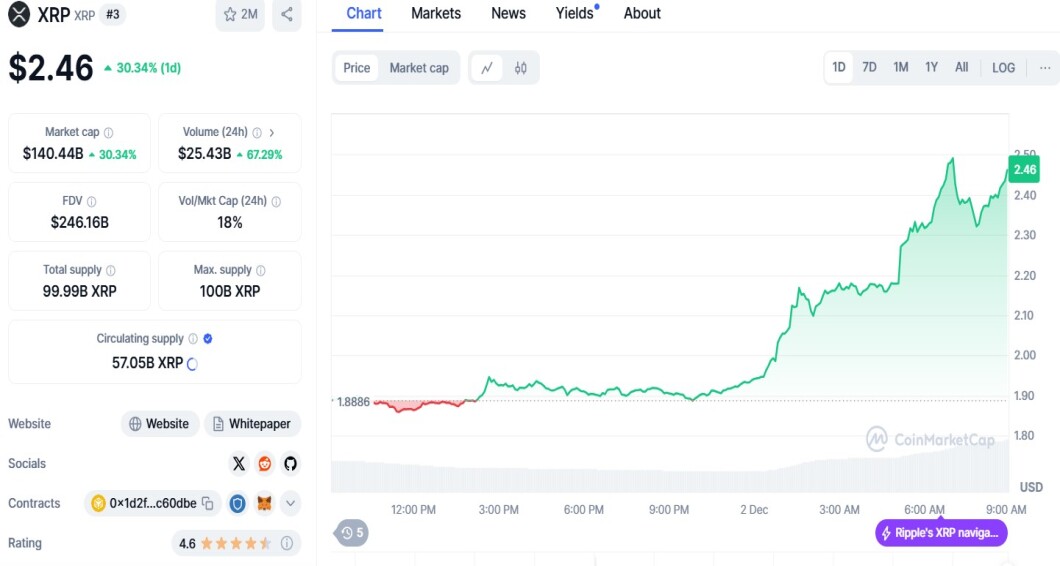Open the chart more options ellipsis
This screenshot has width=1060, height=566.
[1045, 68]
